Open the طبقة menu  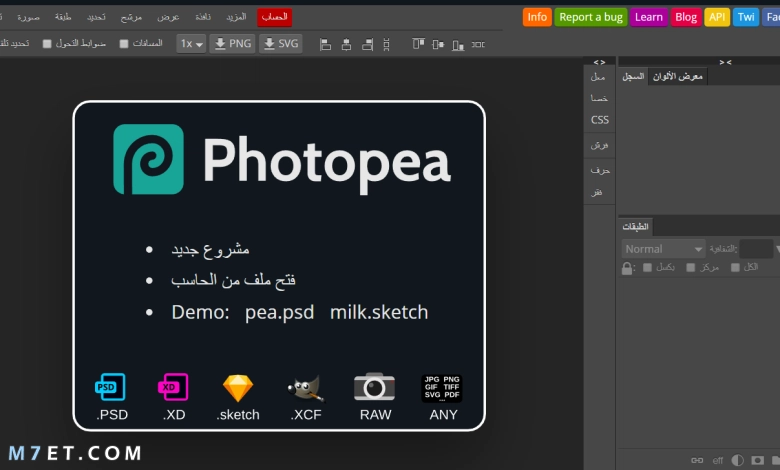click(x=63, y=17)
